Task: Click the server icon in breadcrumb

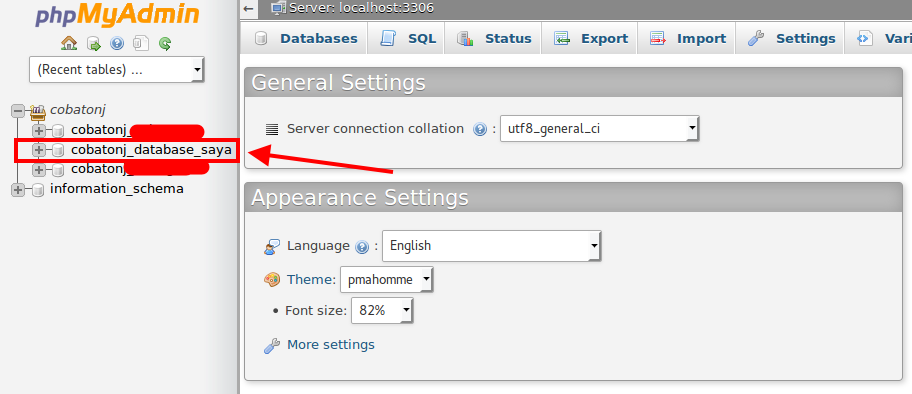Action: [279, 8]
